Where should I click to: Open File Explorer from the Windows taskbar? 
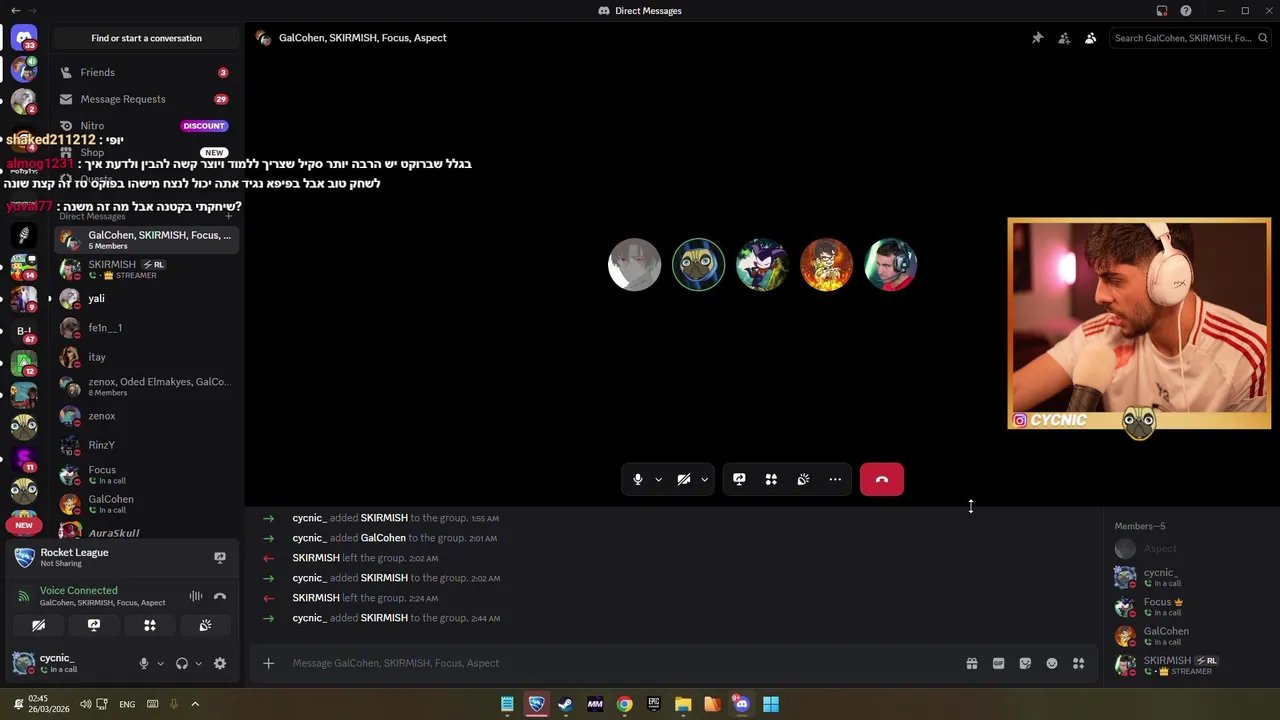point(683,704)
